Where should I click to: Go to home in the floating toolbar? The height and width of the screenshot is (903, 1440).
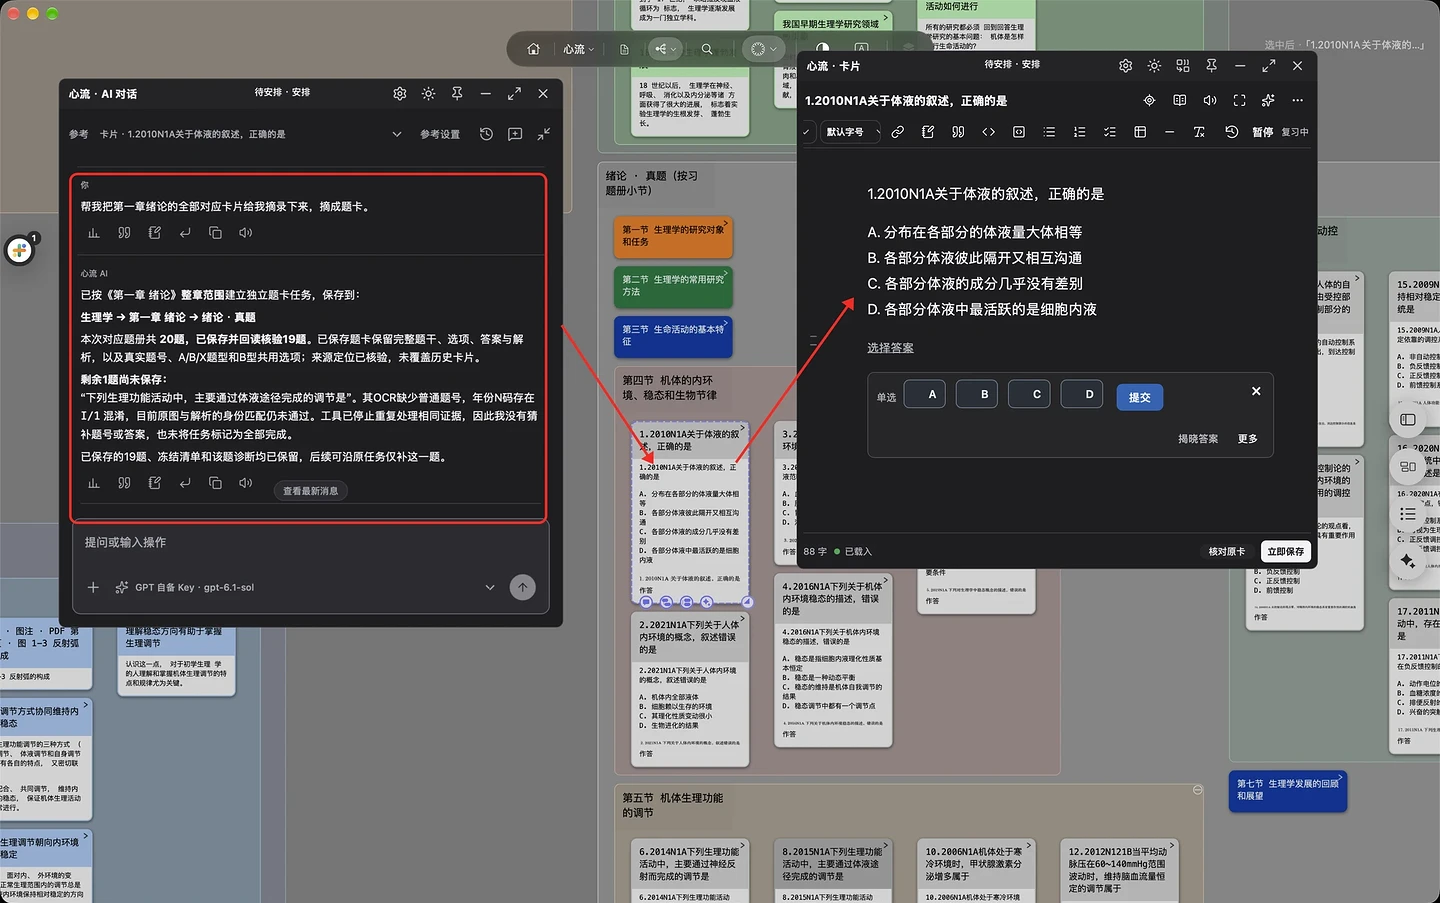coord(533,49)
